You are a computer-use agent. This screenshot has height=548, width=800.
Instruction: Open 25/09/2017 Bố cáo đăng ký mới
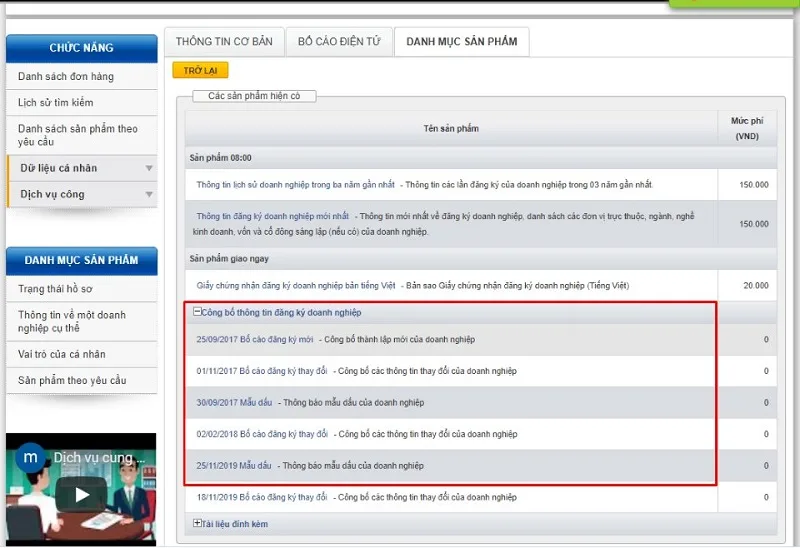pyautogui.click(x=255, y=339)
